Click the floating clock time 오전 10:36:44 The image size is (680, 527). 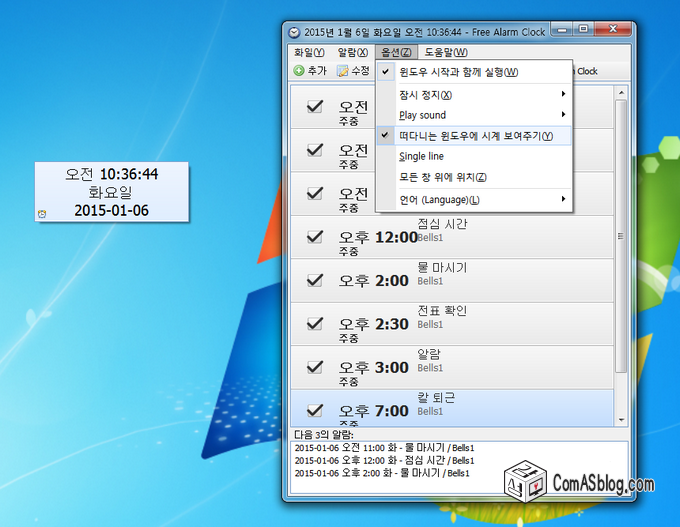[111, 174]
